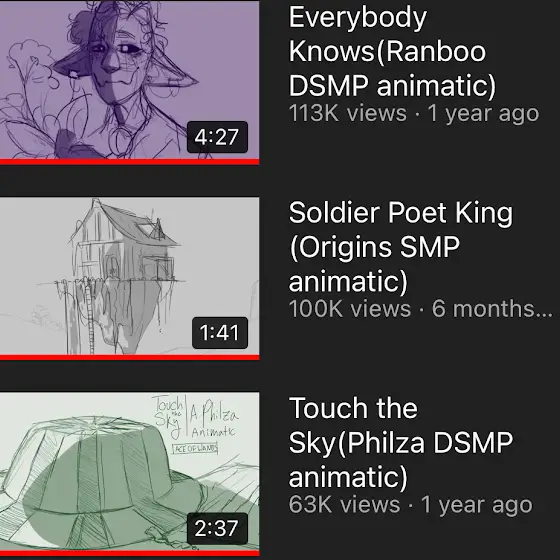560x560 pixels.
Task: Open the Everybody Knows (Ranboo DSMP animatic) title
Action: [x=392, y=51]
